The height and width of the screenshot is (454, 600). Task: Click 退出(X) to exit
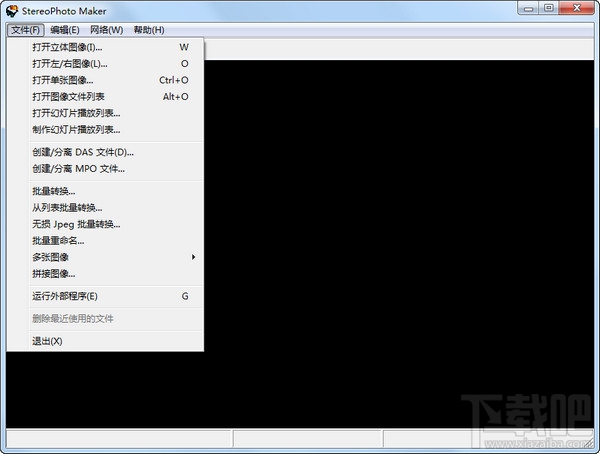pyautogui.click(x=105, y=341)
